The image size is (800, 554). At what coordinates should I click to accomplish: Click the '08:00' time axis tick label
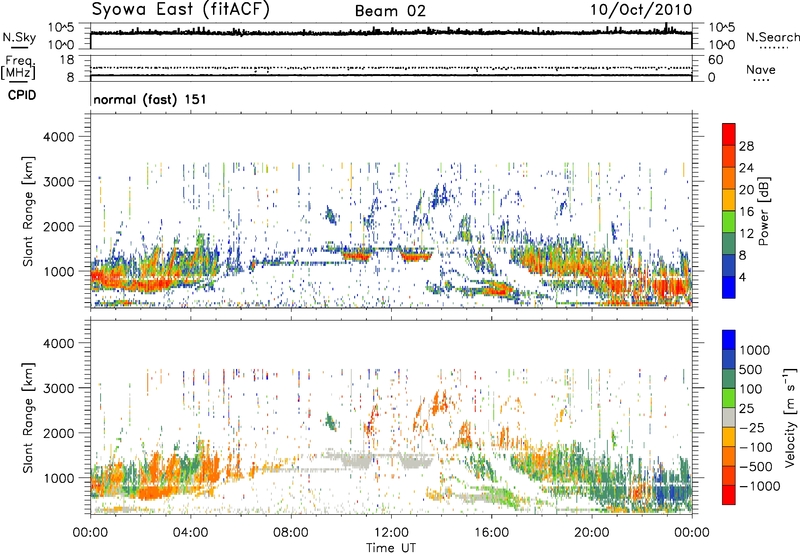click(291, 533)
